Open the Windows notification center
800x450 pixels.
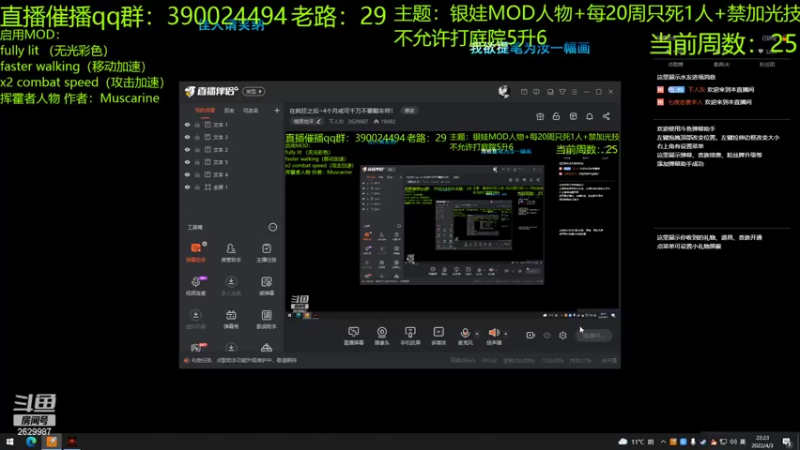tap(787, 442)
